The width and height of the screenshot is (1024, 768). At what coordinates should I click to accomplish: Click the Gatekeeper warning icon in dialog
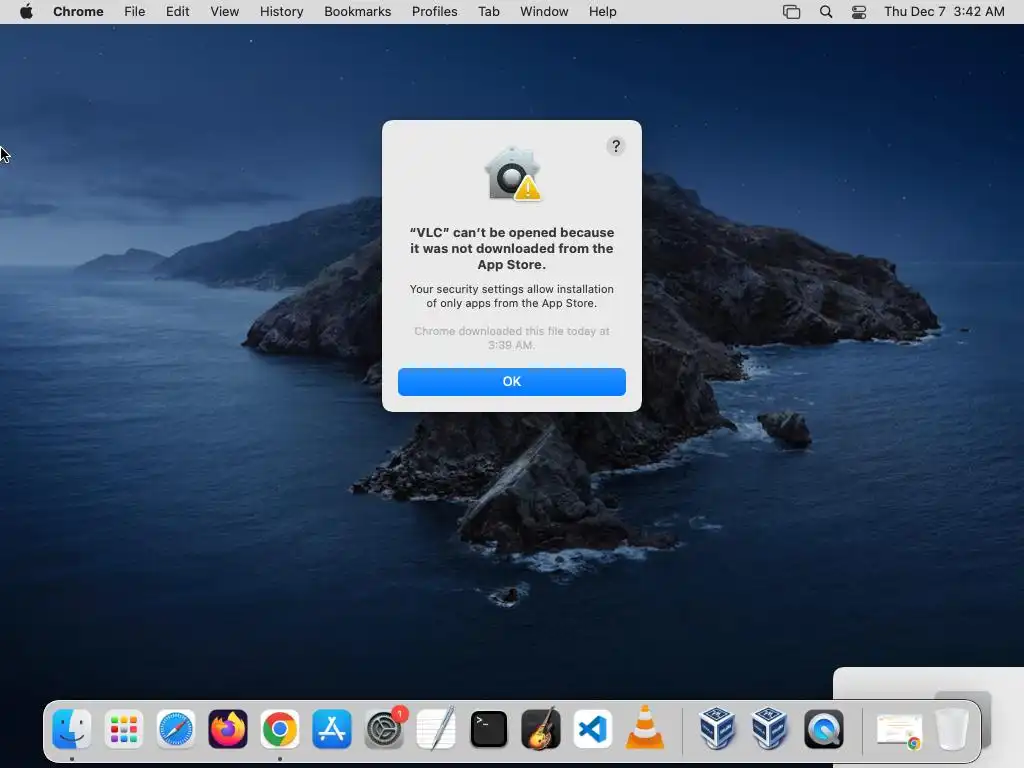512,174
